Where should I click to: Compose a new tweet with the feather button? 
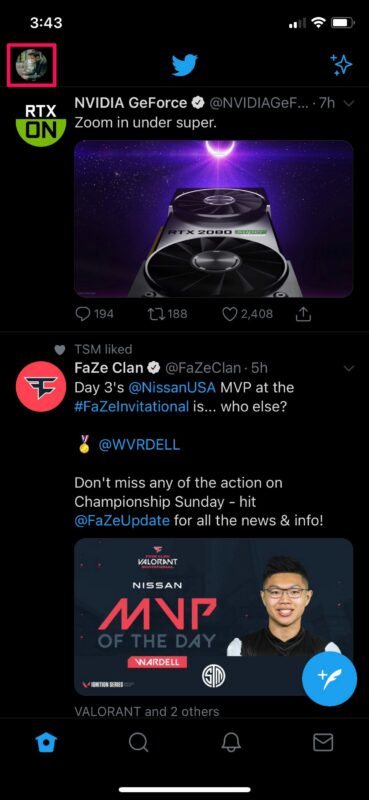[x=329, y=679]
